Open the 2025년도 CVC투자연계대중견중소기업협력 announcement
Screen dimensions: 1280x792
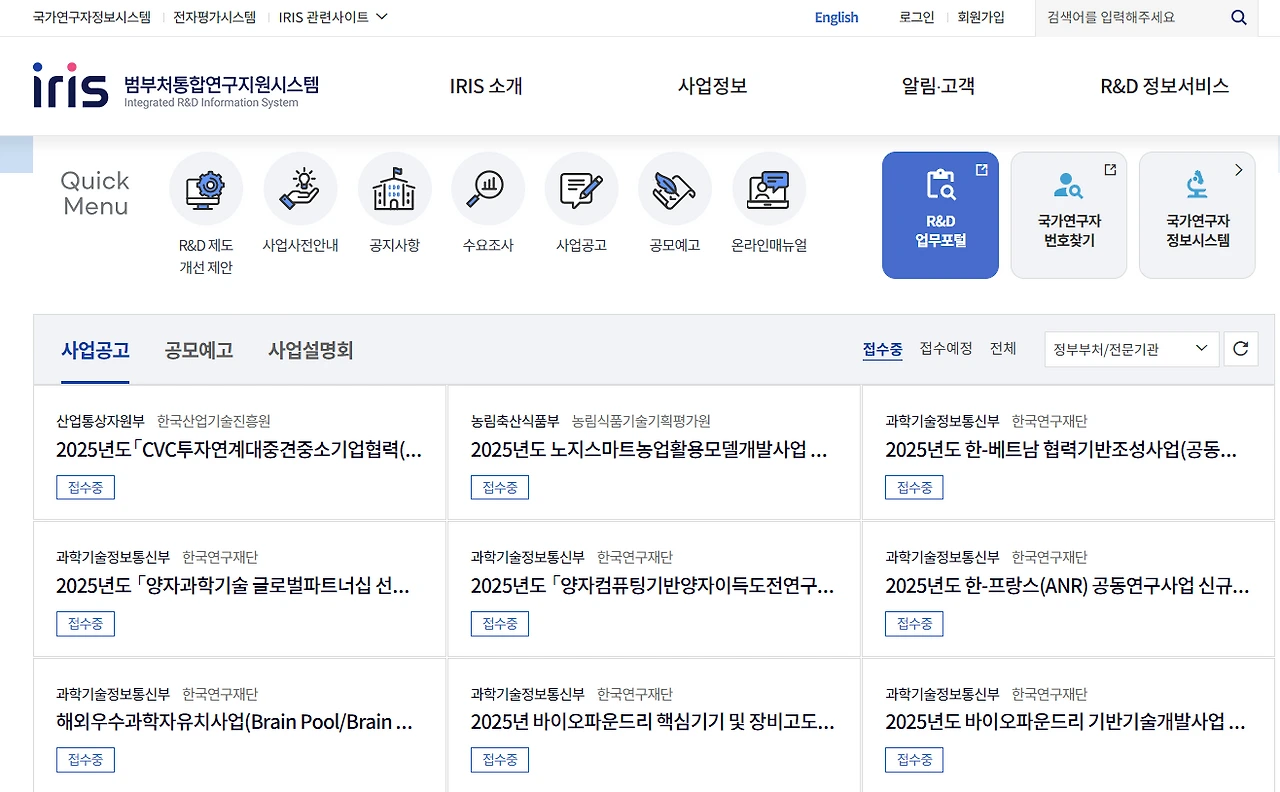[239, 450]
